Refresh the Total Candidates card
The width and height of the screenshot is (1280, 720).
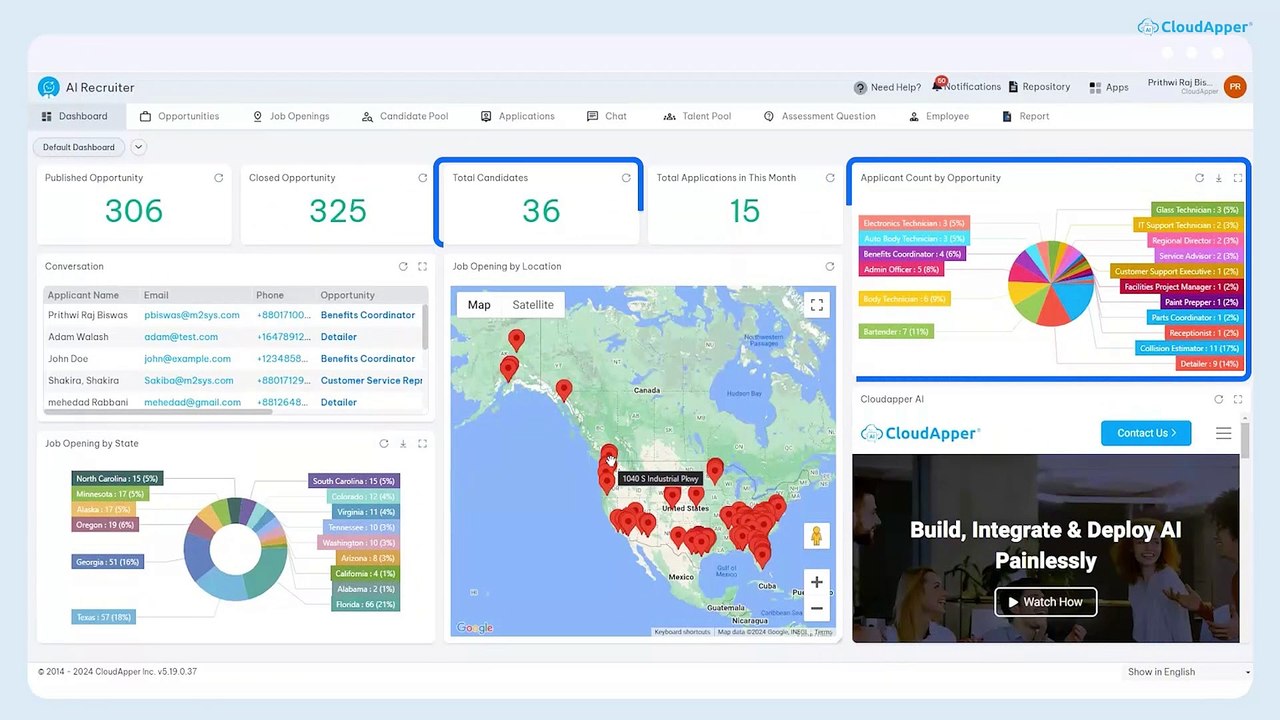pos(626,178)
